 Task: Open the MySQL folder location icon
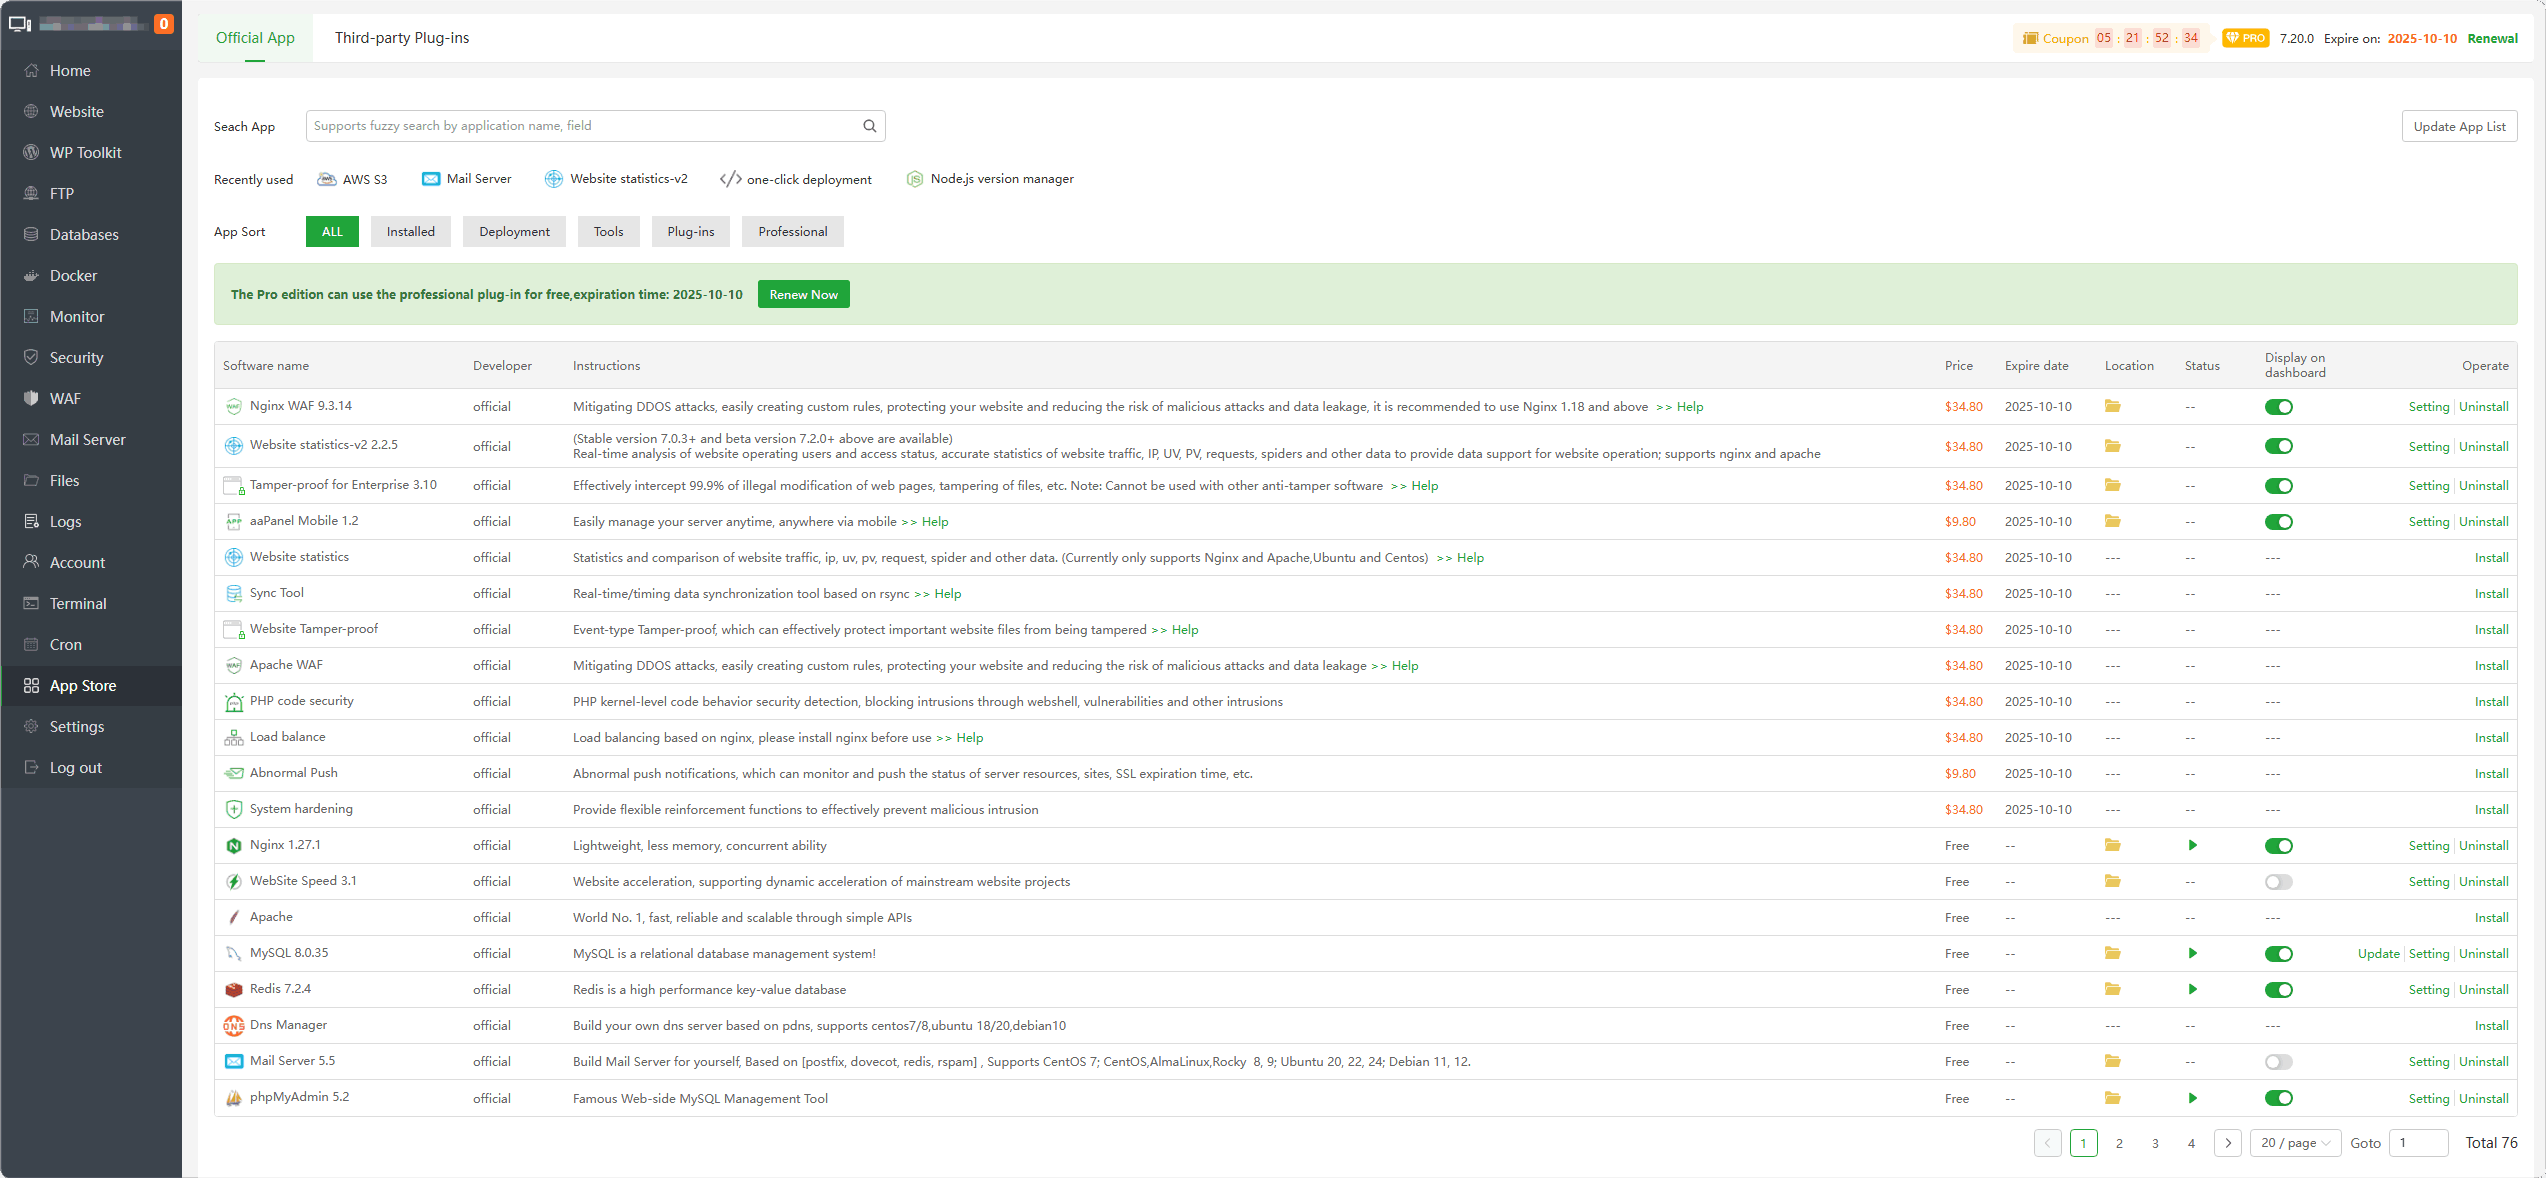coord(2112,953)
